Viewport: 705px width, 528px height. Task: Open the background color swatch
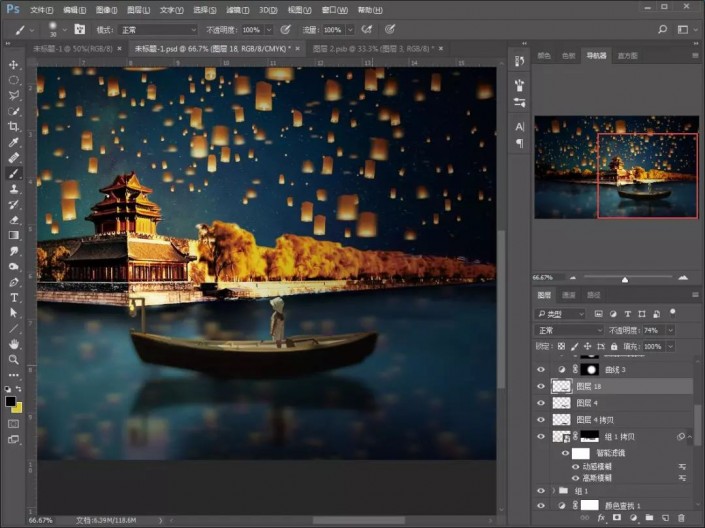pos(18,408)
